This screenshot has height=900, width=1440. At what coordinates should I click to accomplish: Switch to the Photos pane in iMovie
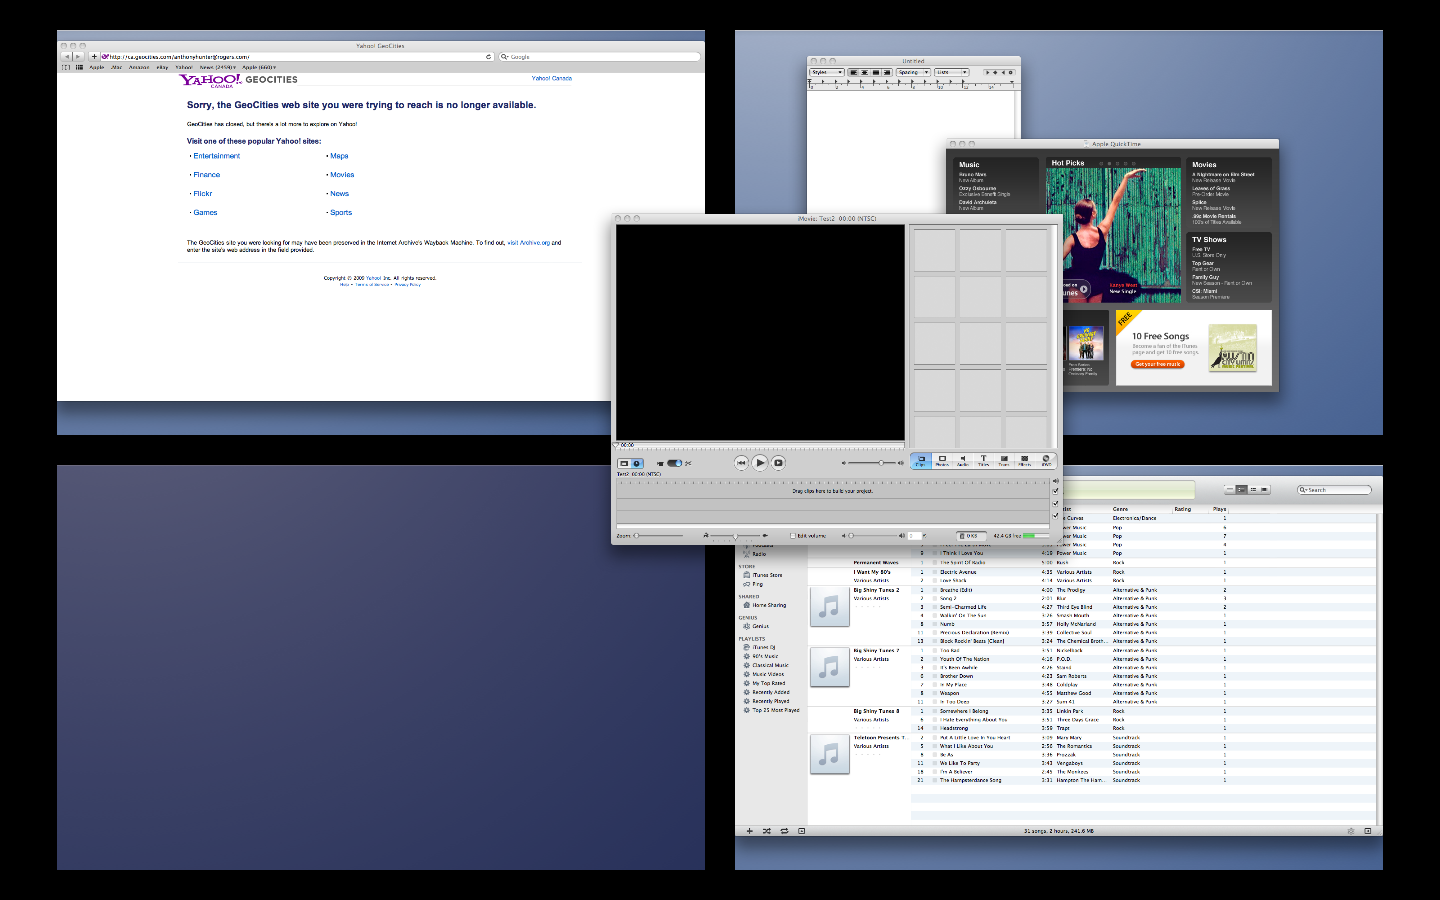tap(942, 461)
